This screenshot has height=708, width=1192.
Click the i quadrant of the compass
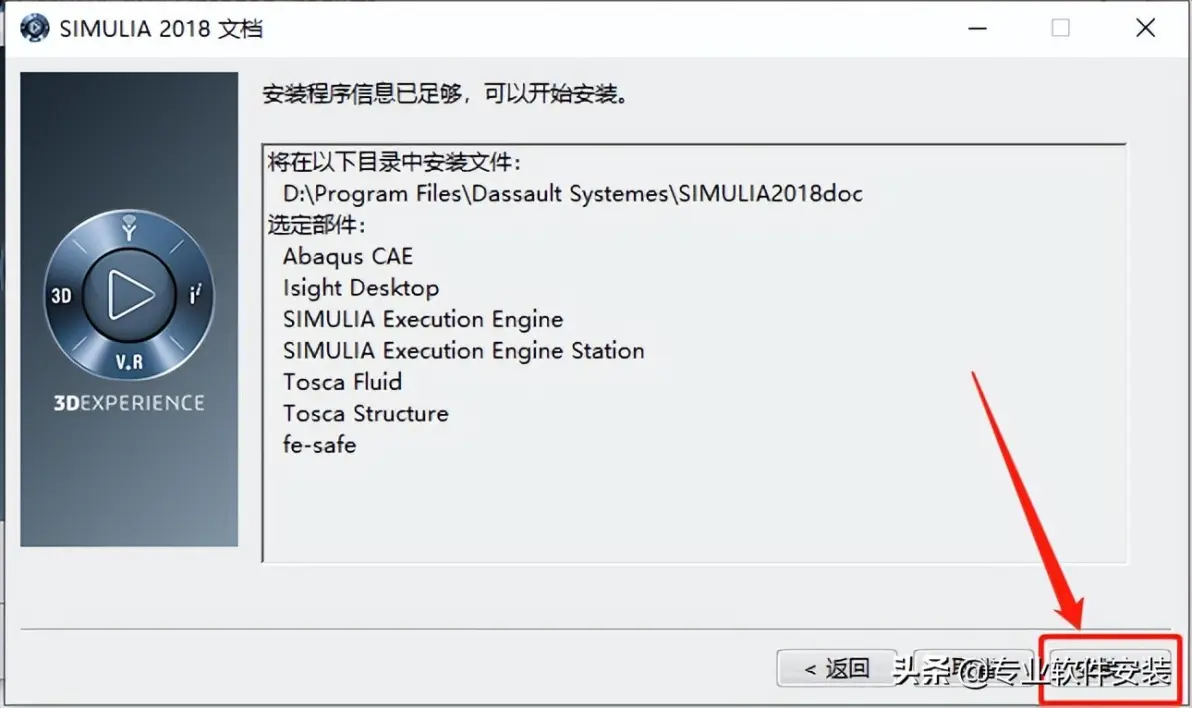pyautogui.click(x=195, y=294)
